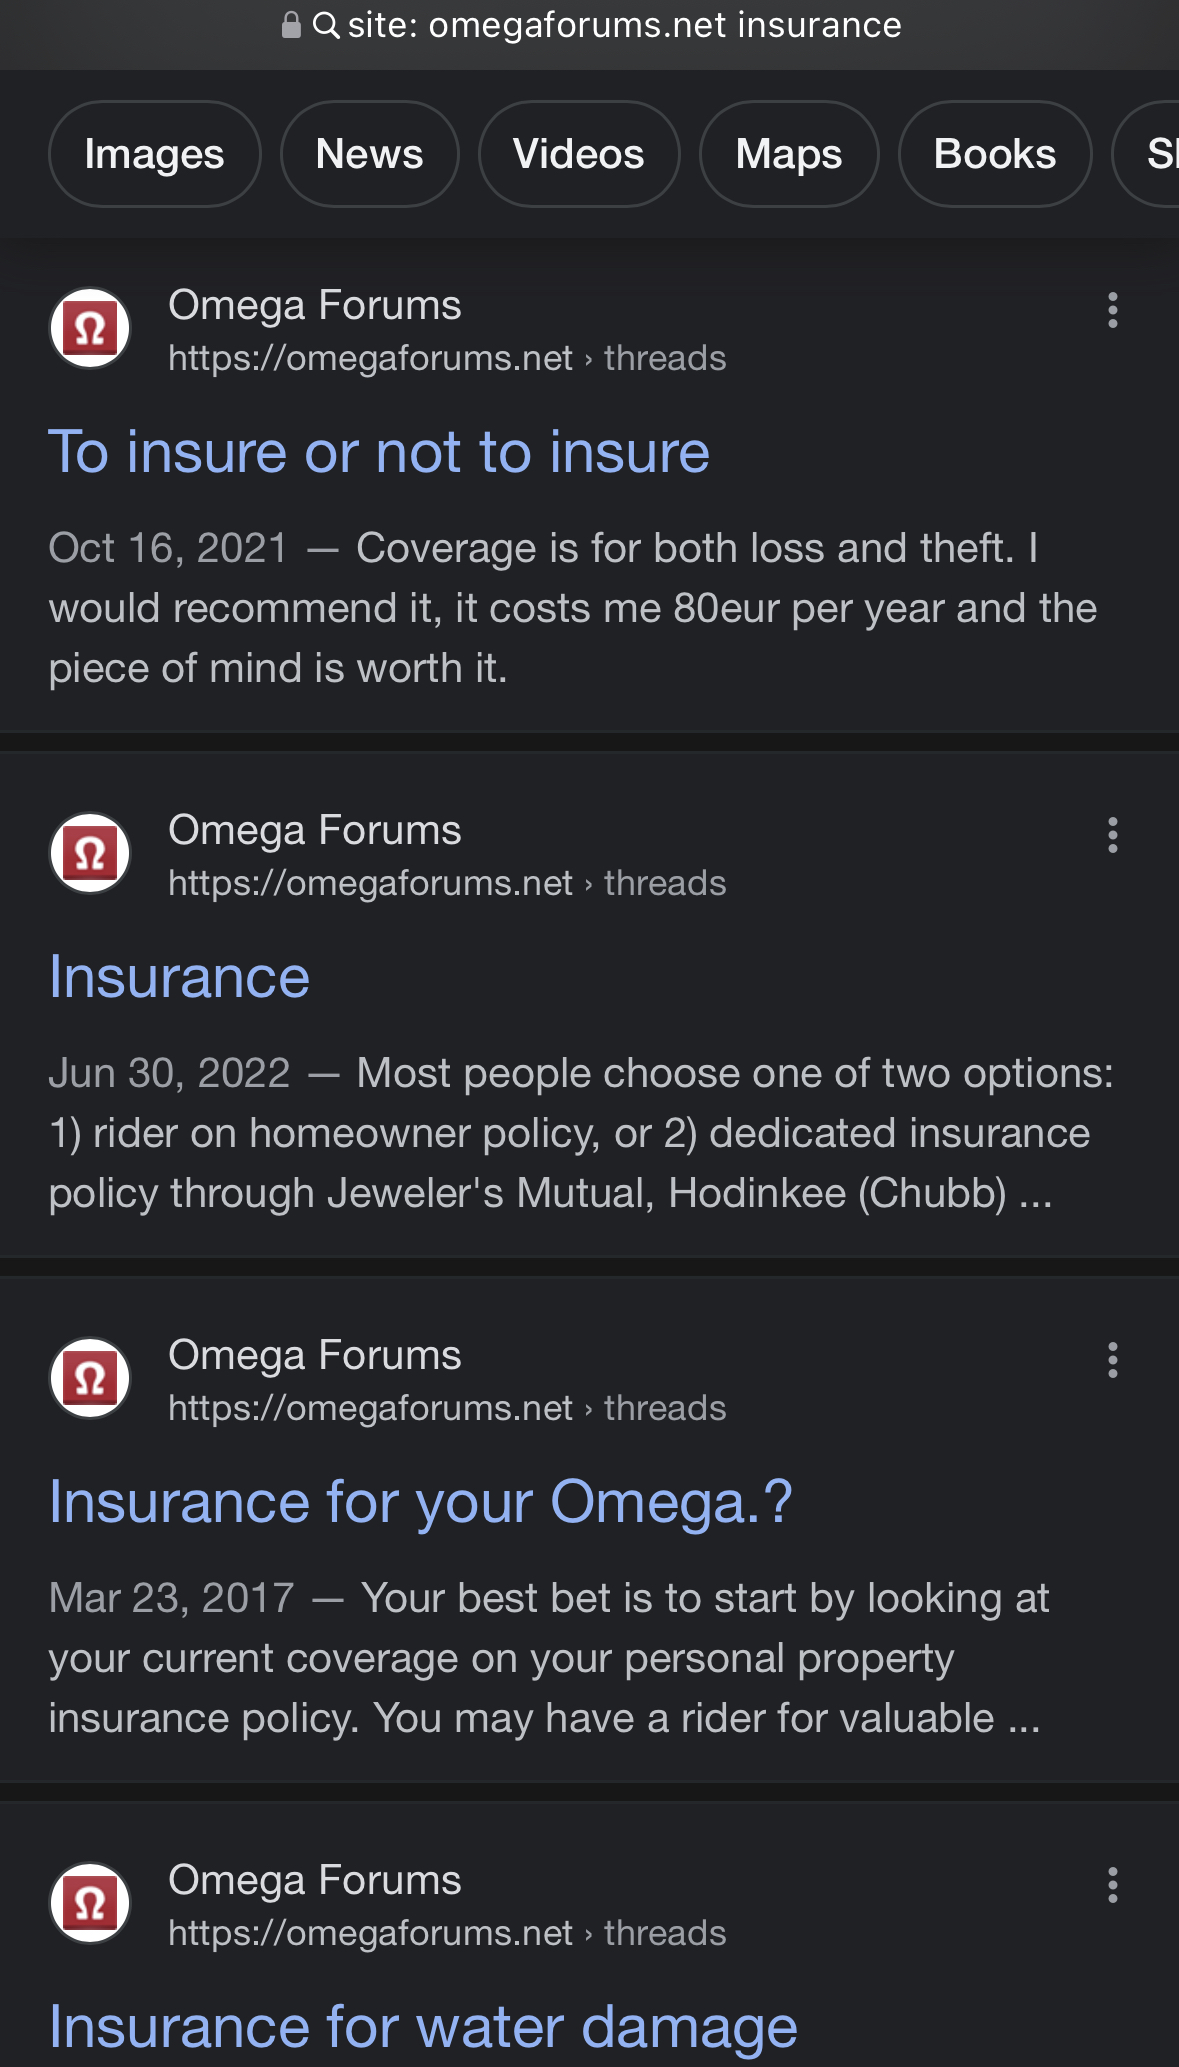The width and height of the screenshot is (1179, 2067).
Task: Select the Videos filter tab
Action: click(578, 154)
